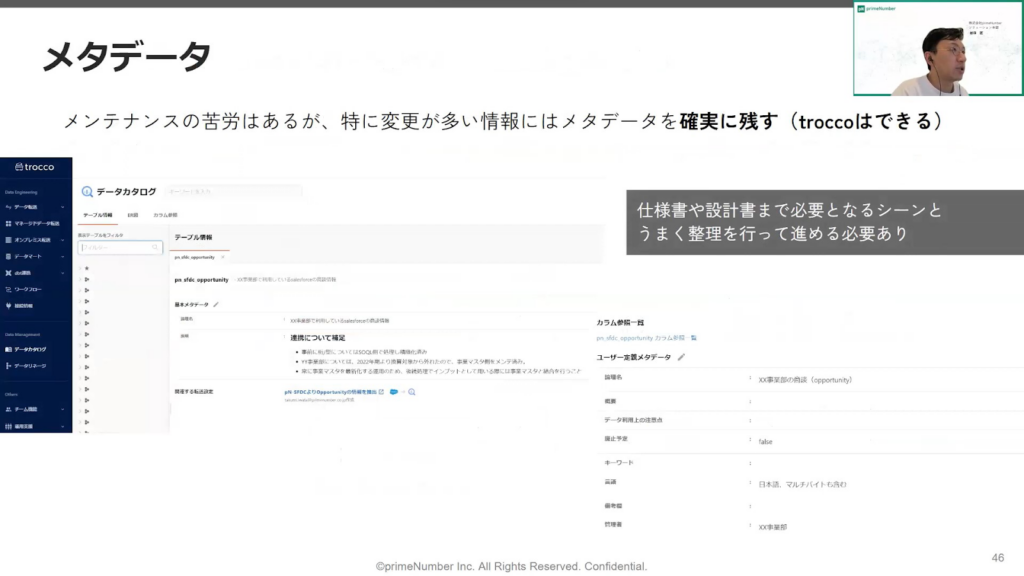Expand the first starred item in table tree
The image size is (1024, 576).
point(80,268)
